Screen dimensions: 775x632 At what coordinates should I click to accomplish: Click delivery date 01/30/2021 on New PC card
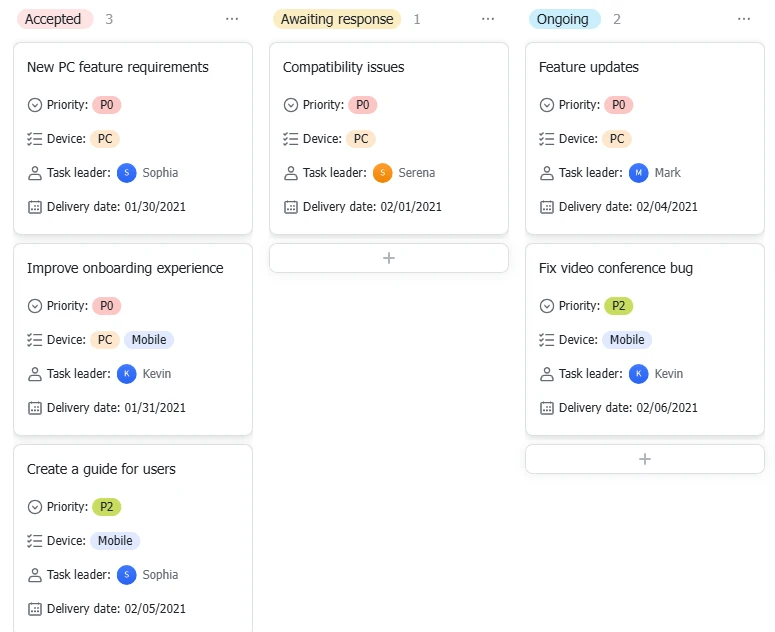pyautogui.click(x=155, y=207)
